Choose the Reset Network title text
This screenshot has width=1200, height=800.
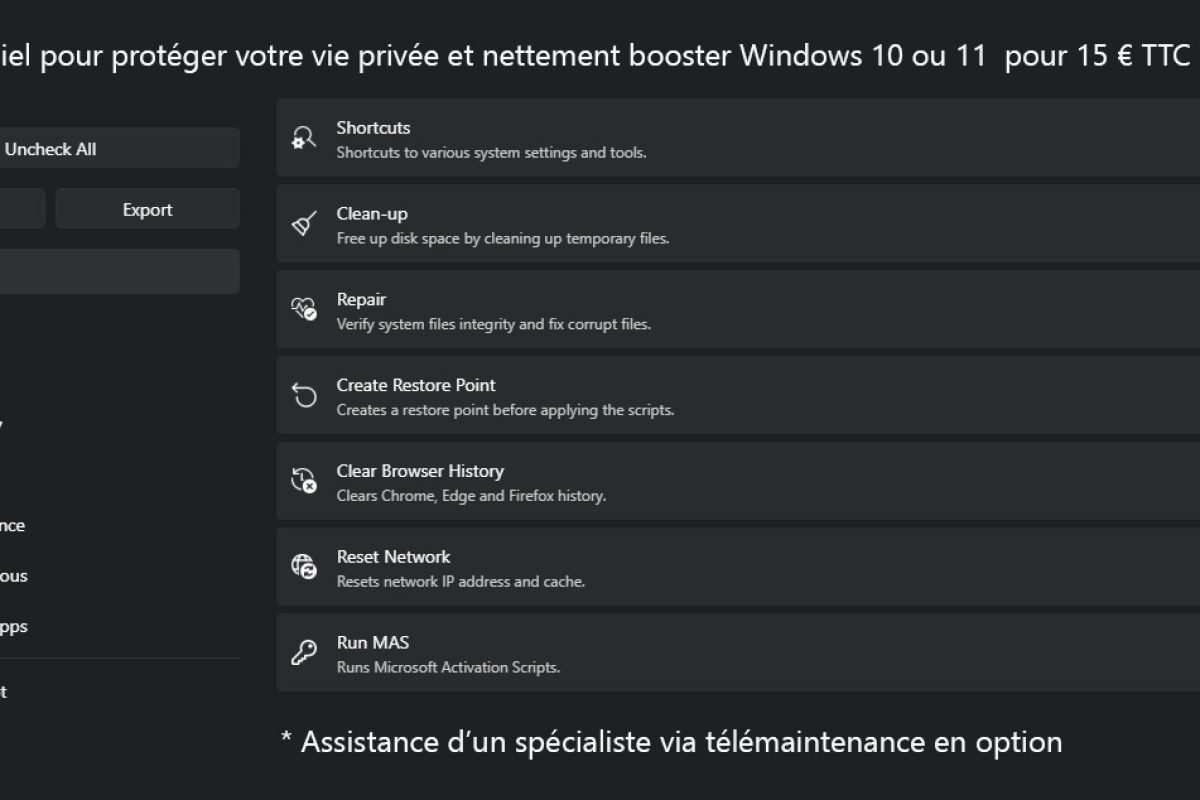pos(393,557)
